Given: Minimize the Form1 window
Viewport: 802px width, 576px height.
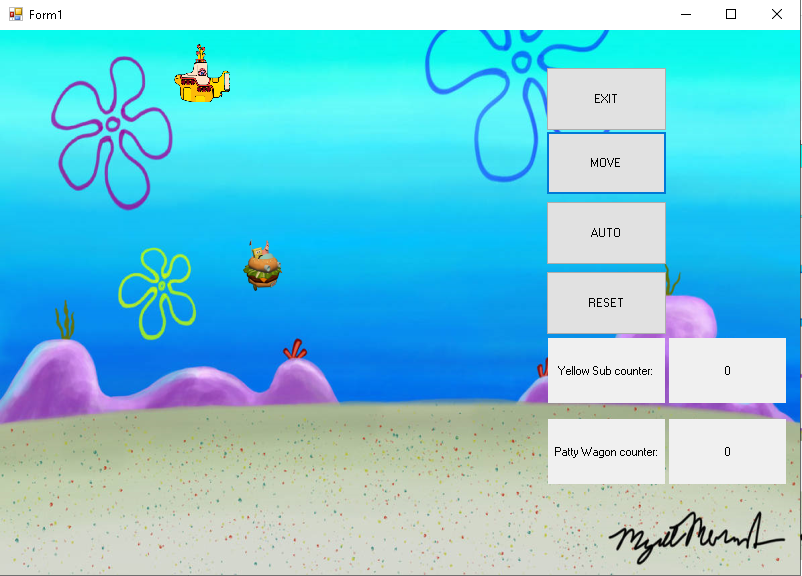Looking at the screenshot, I should 686,14.
